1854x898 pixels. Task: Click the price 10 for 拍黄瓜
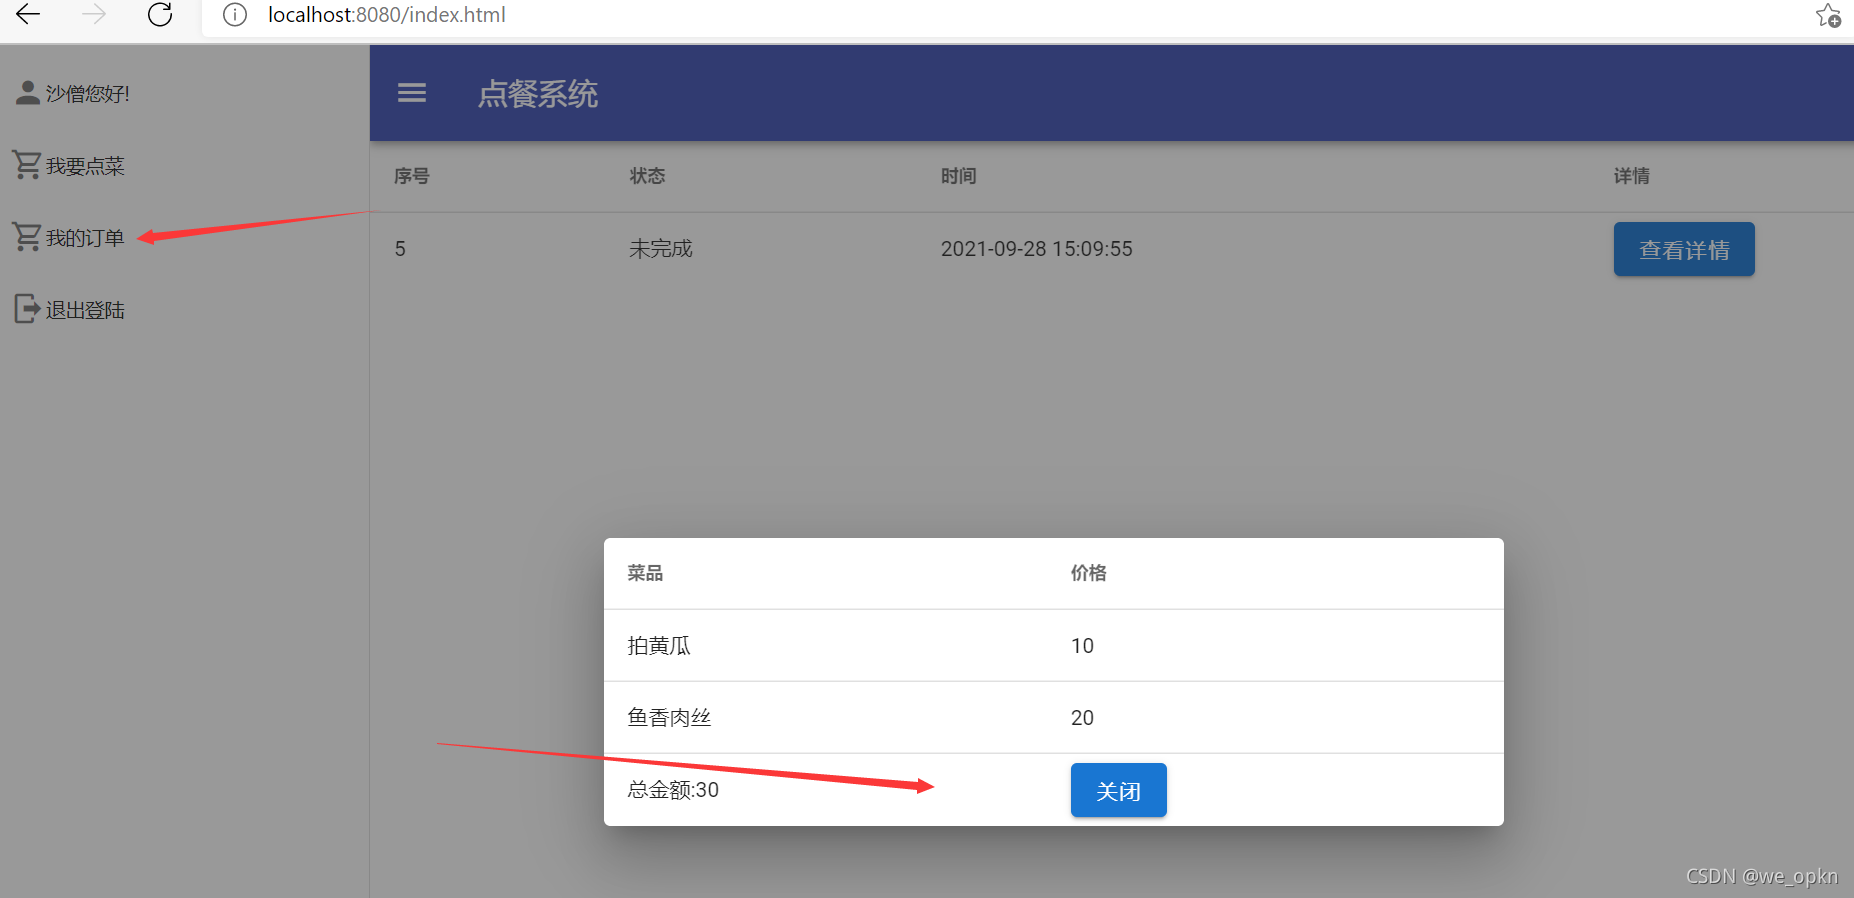pos(1082,646)
